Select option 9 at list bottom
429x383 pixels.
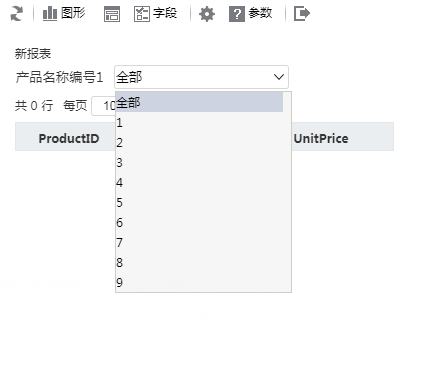click(x=199, y=282)
